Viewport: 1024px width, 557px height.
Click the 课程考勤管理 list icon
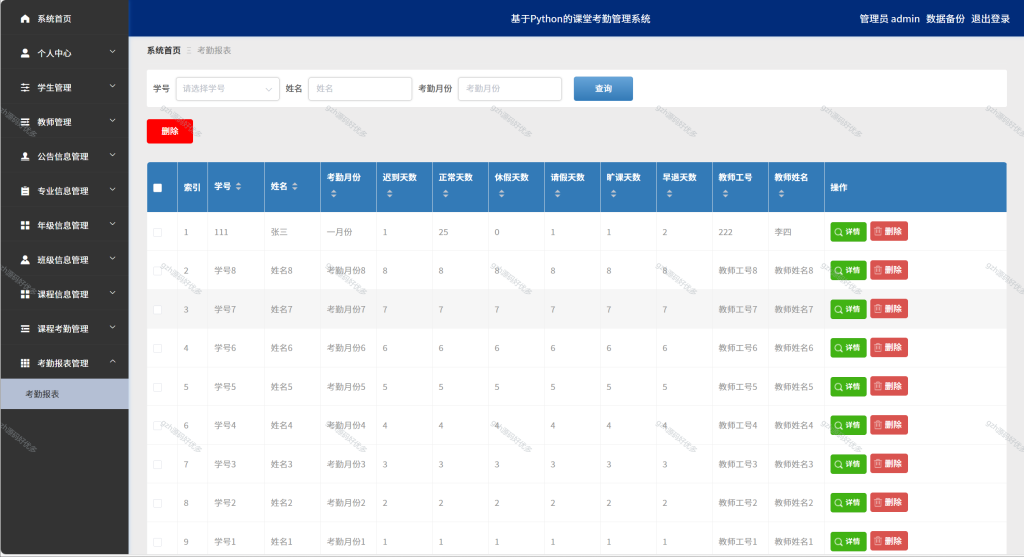coord(25,328)
